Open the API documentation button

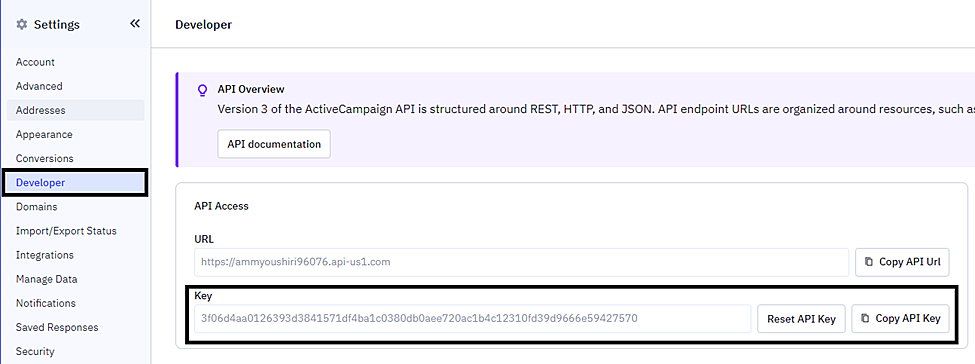[x=274, y=144]
